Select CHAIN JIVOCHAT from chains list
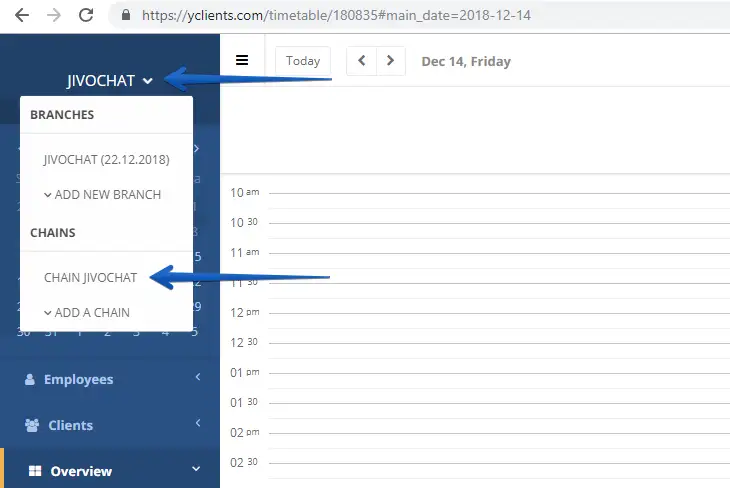 pyautogui.click(x=90, y=278)
